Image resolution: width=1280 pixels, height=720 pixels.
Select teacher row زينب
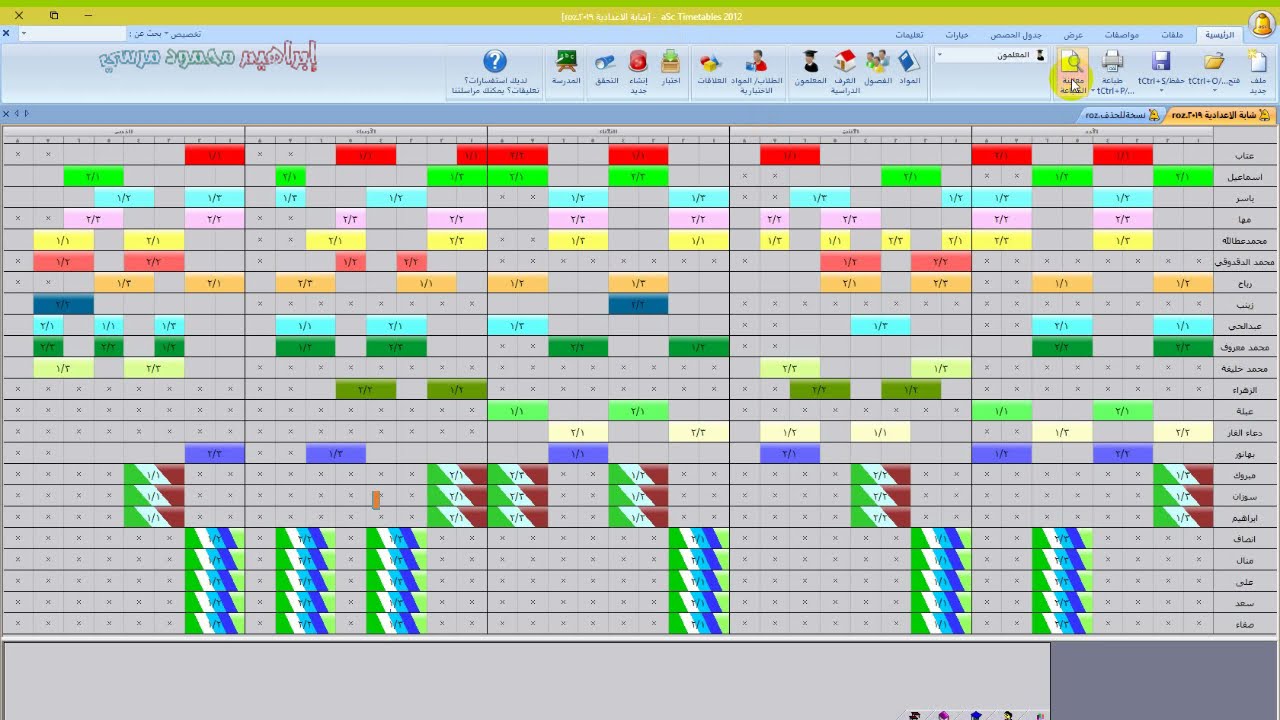click(1244, 305)
